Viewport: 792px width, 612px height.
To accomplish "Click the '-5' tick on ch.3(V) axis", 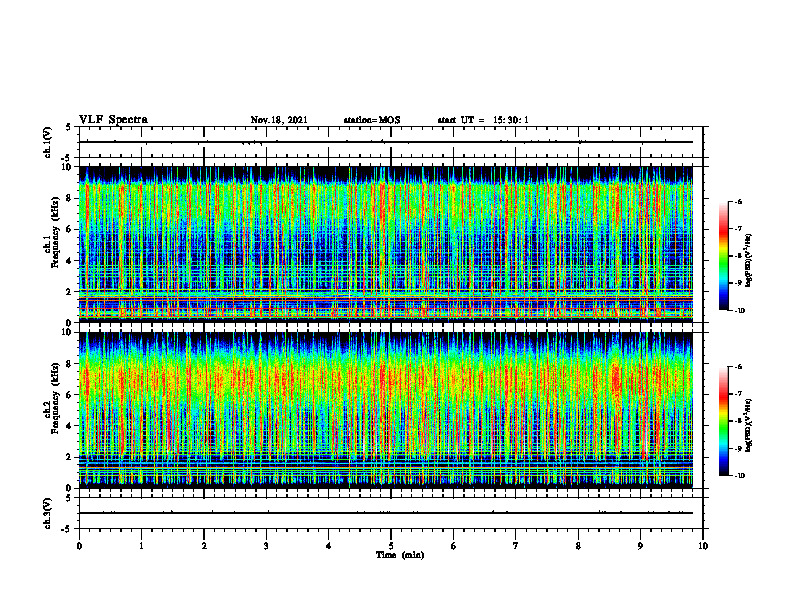I will 67,529.
